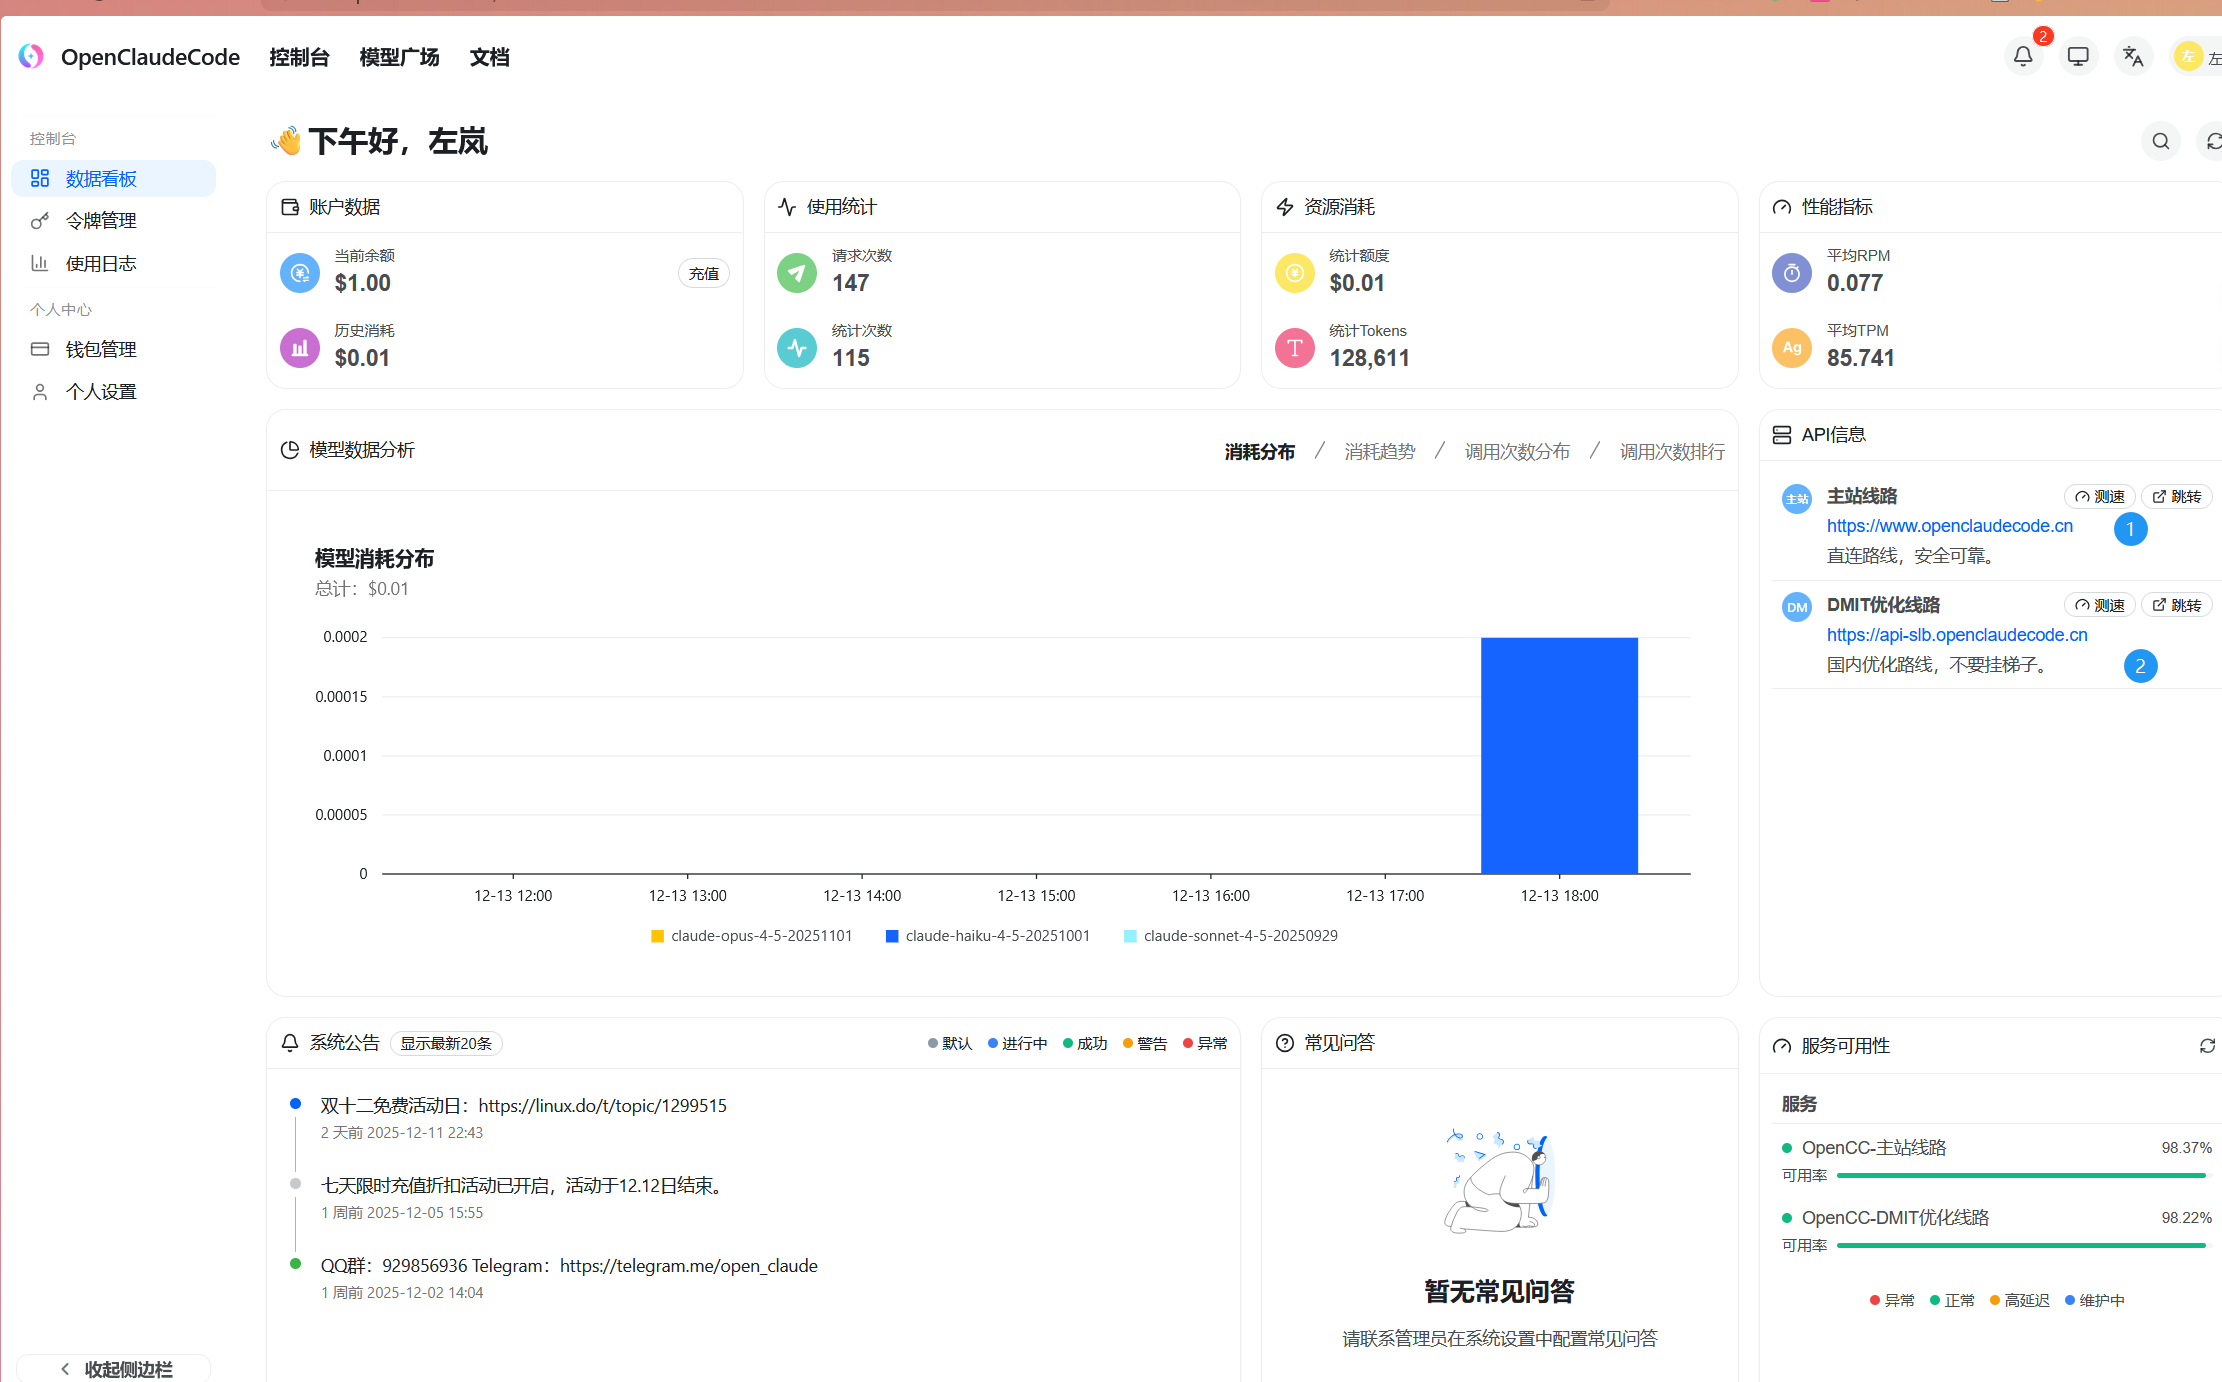Open the display theme monitor icon
The image size is (2222, 1382).
(2078, 57)
